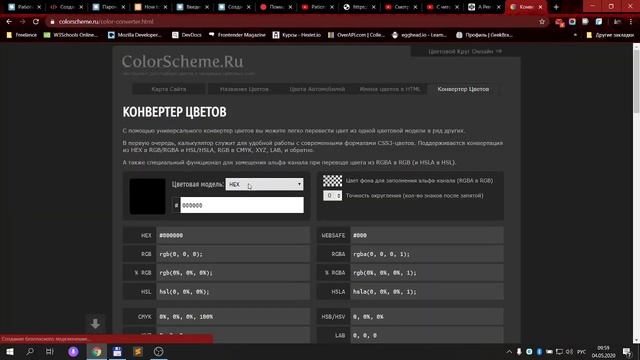Open the purple app icon in taskbar
The width and height of the screenshot is (640, 360).
point(73,351)
